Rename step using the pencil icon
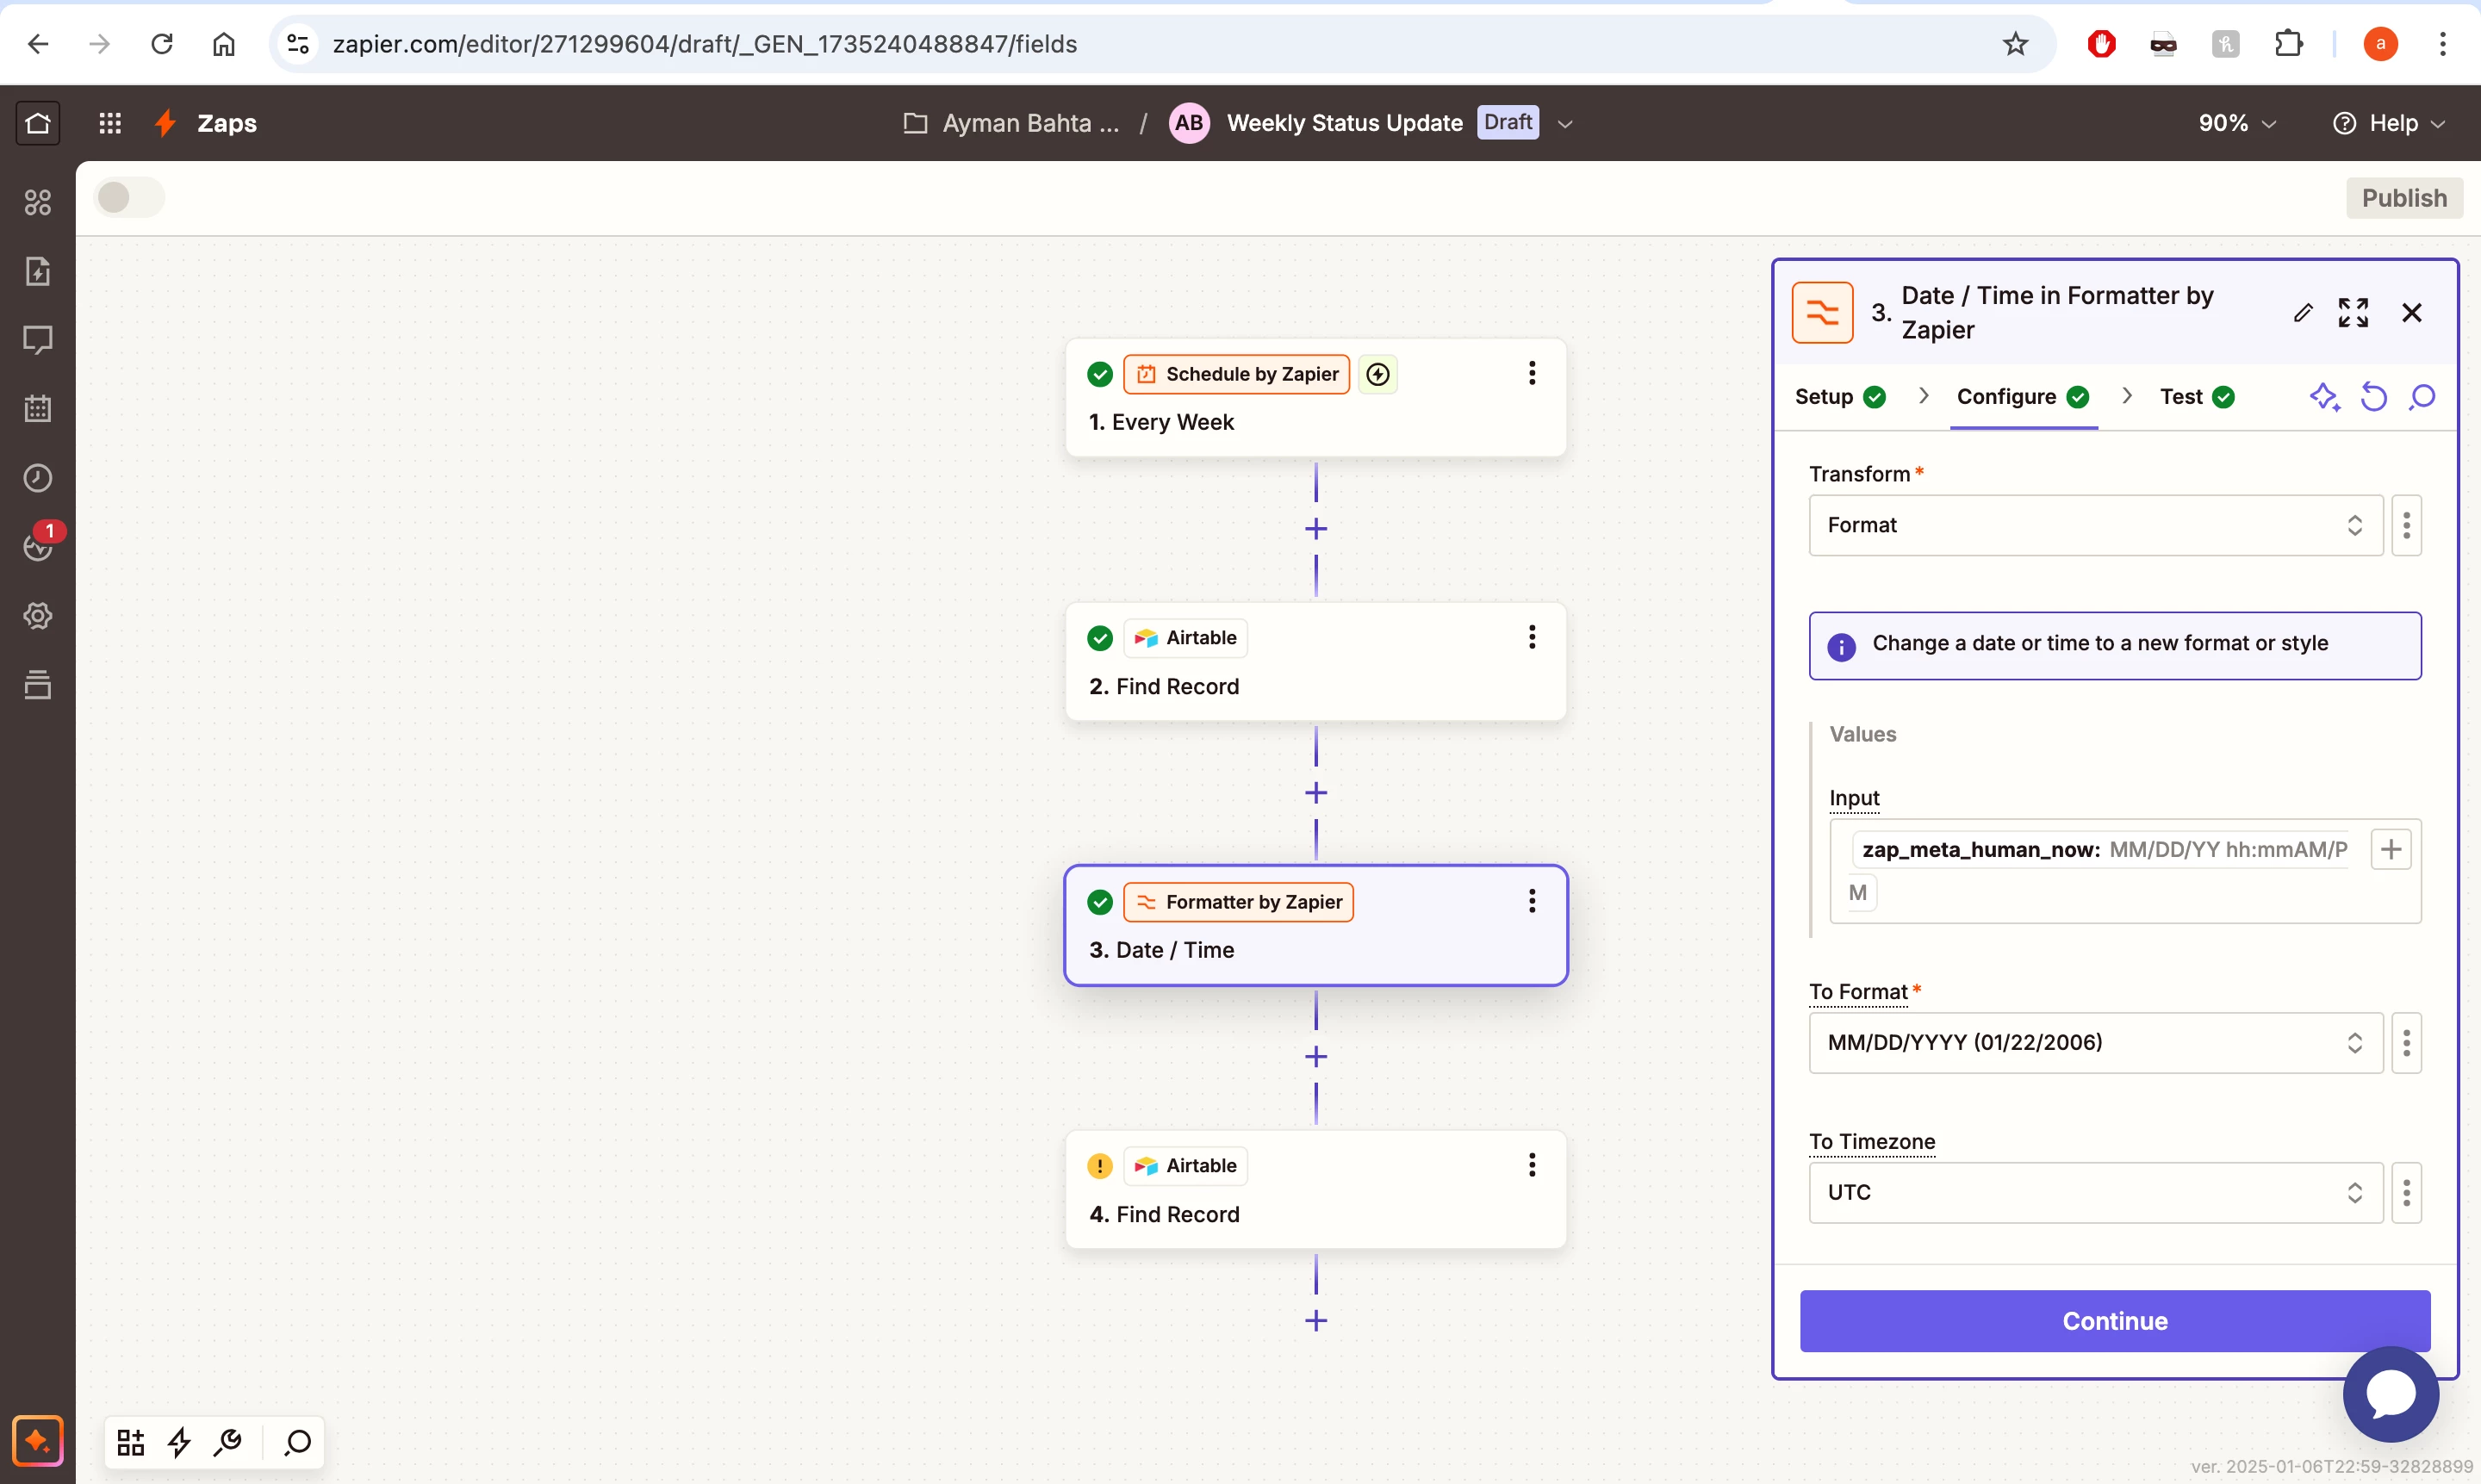The width and height of the screenshot is (2481, 1484). [x=2302, y=313]
